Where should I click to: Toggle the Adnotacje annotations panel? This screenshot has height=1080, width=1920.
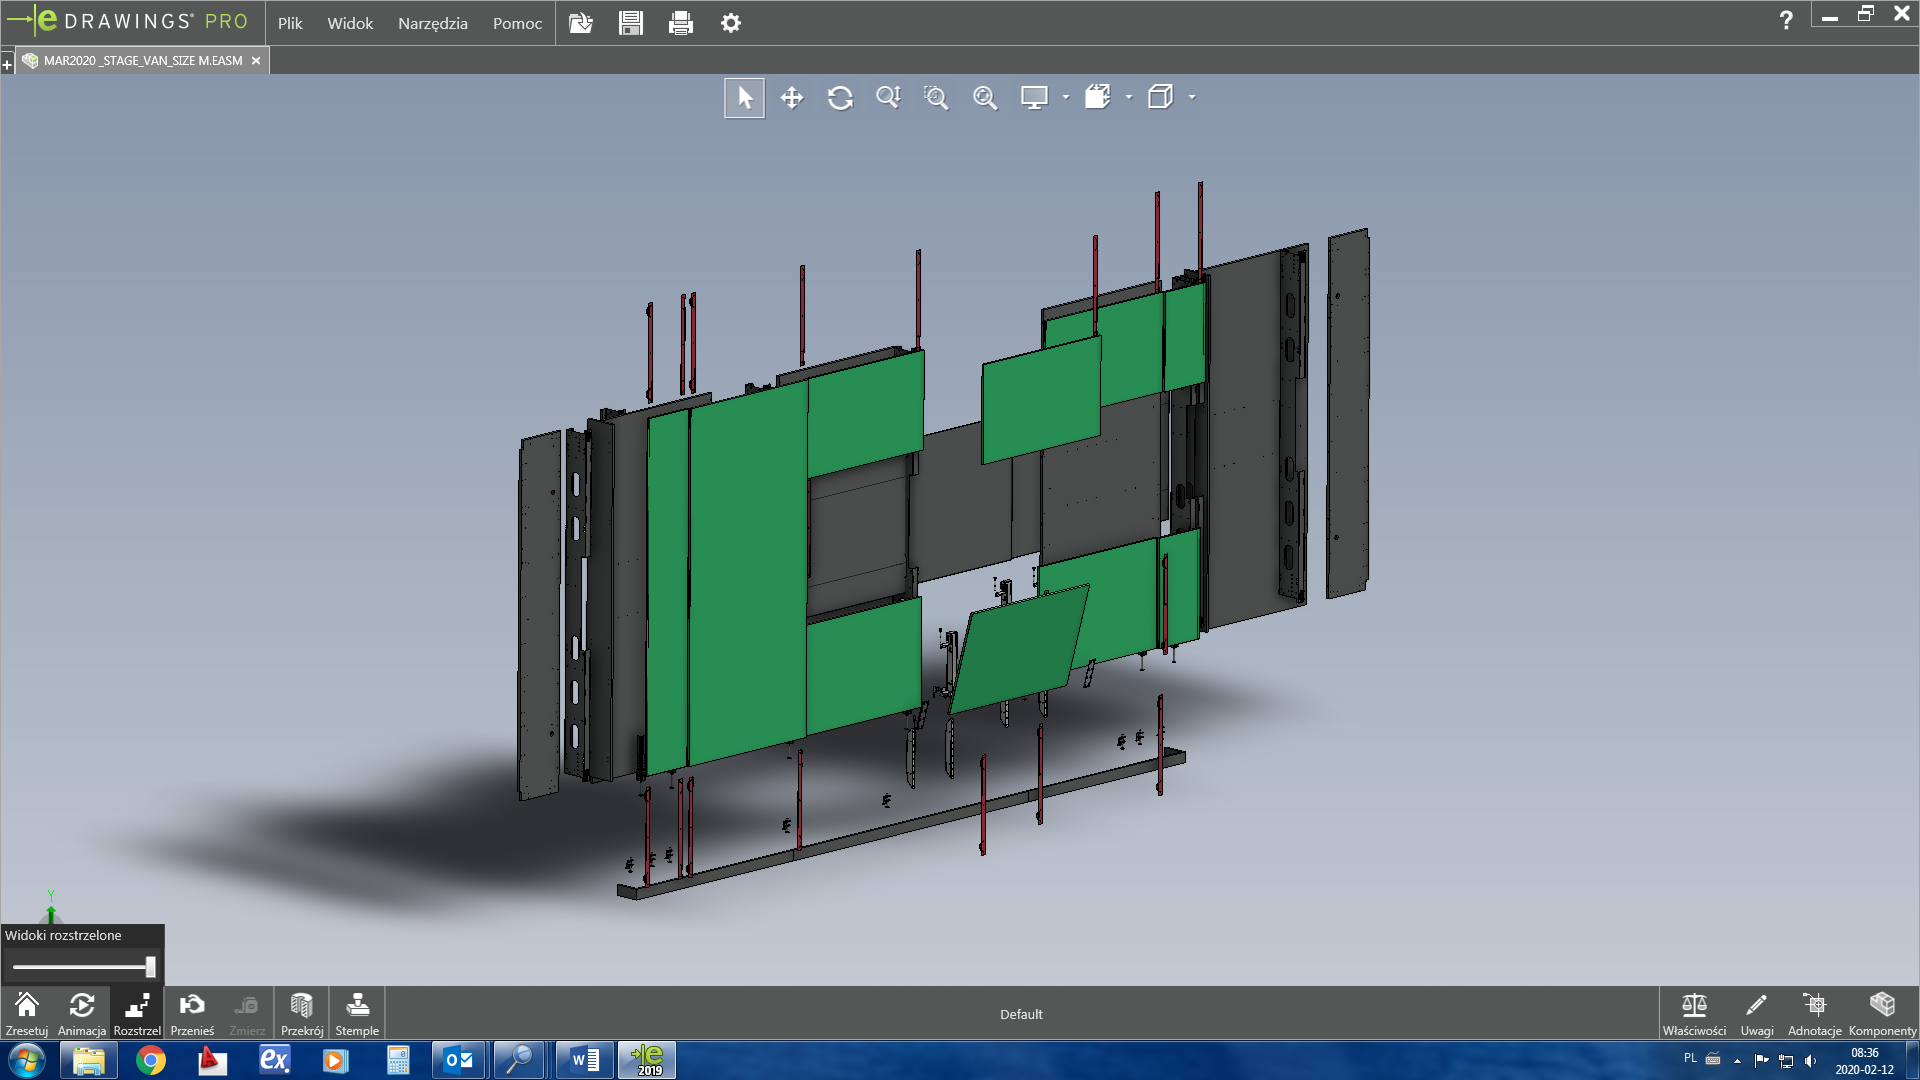(1814, 1012)
